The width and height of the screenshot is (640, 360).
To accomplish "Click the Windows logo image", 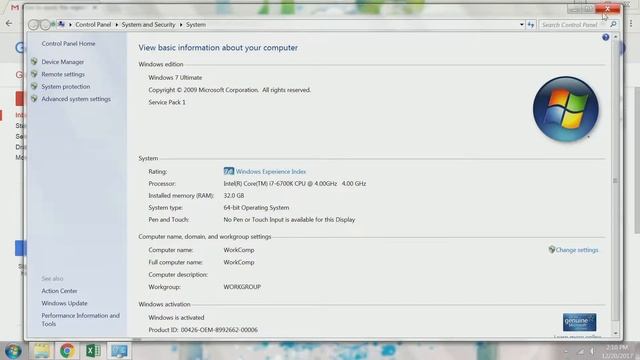I will pos(566,109).
